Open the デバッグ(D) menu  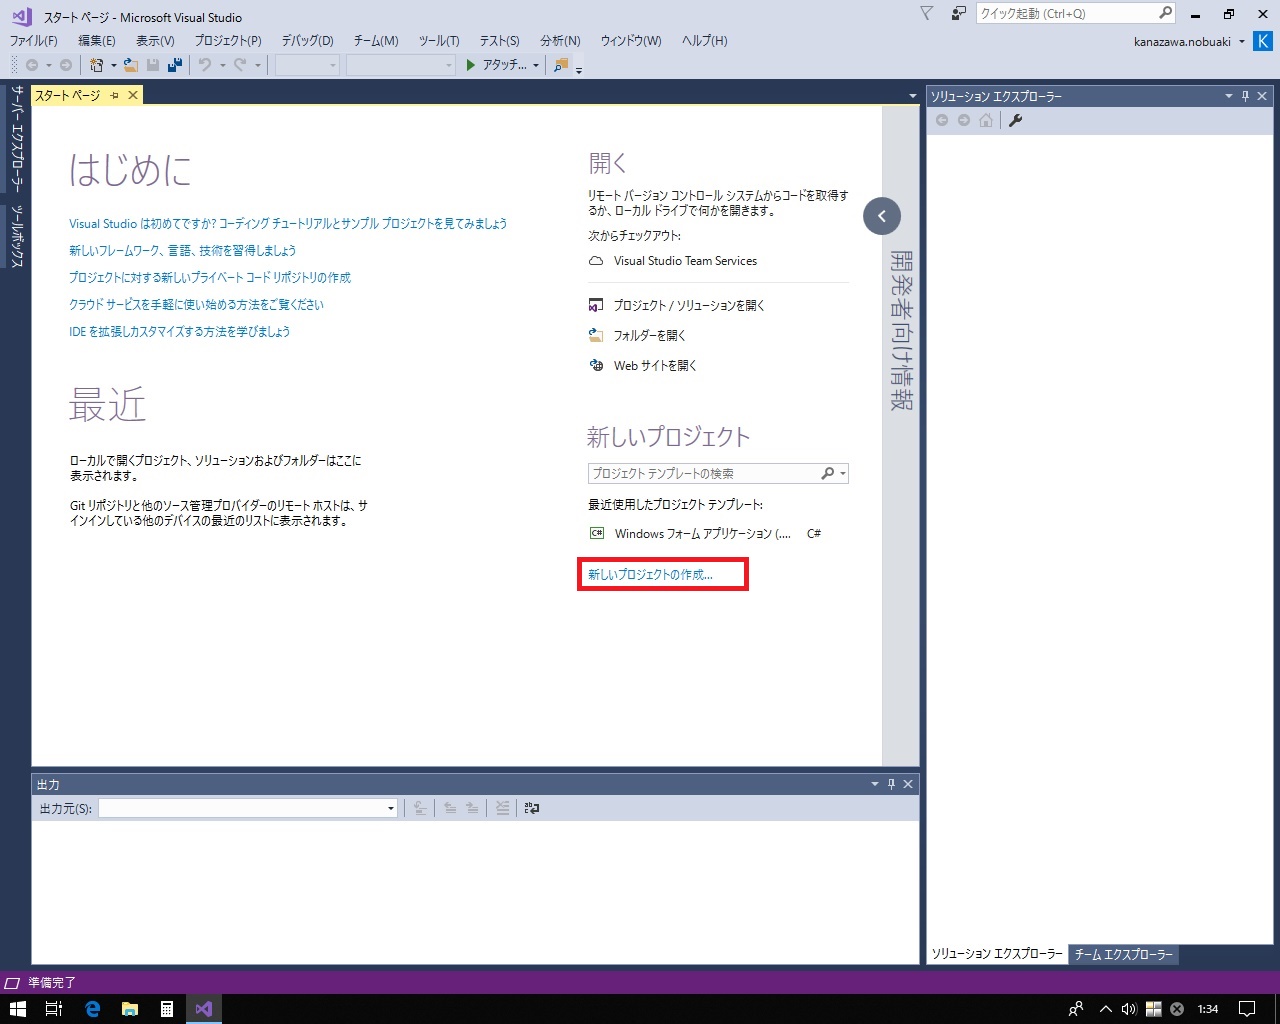click(x=307, y=41)
